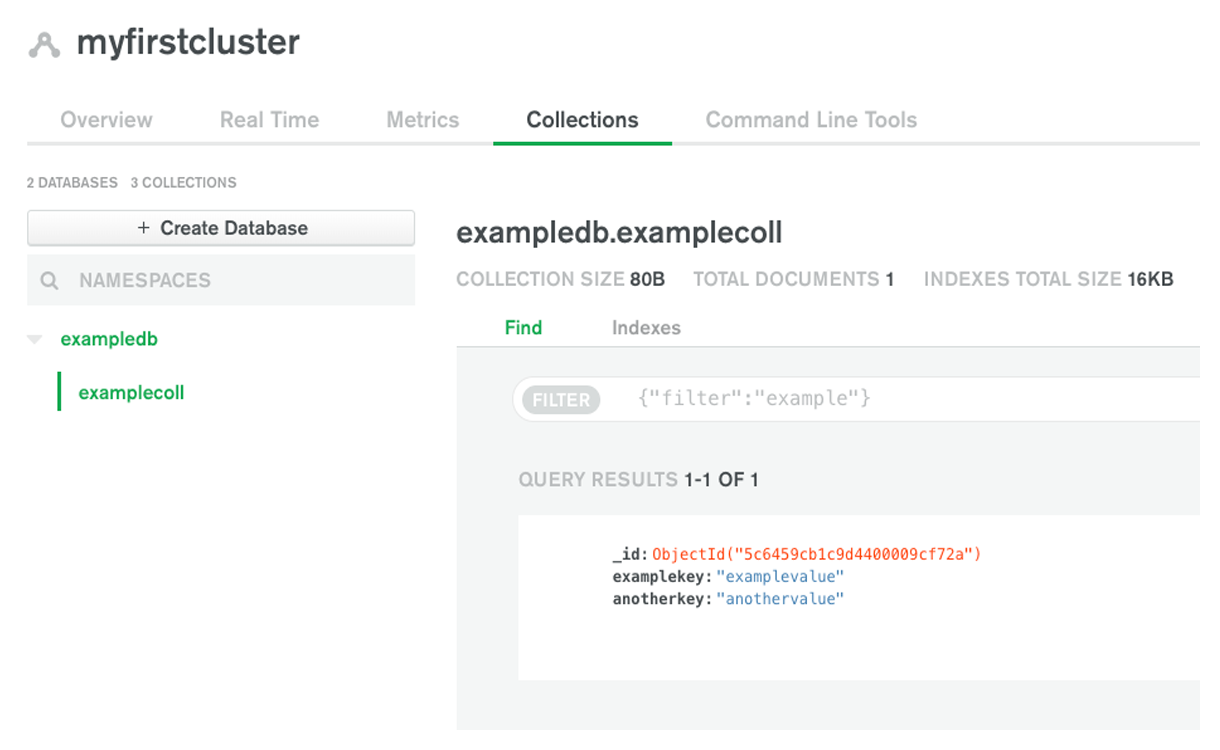Collapse the exampledb database tree
Viewport: 1220px width, 750px height.
tap(35, 340)
